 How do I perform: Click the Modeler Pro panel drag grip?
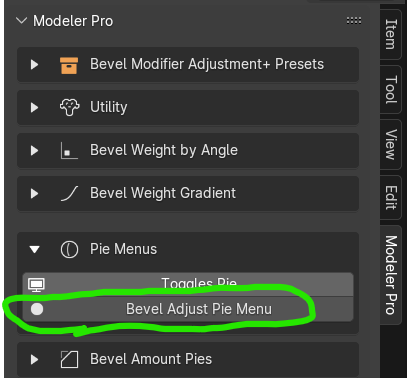(x=354, y=21)
